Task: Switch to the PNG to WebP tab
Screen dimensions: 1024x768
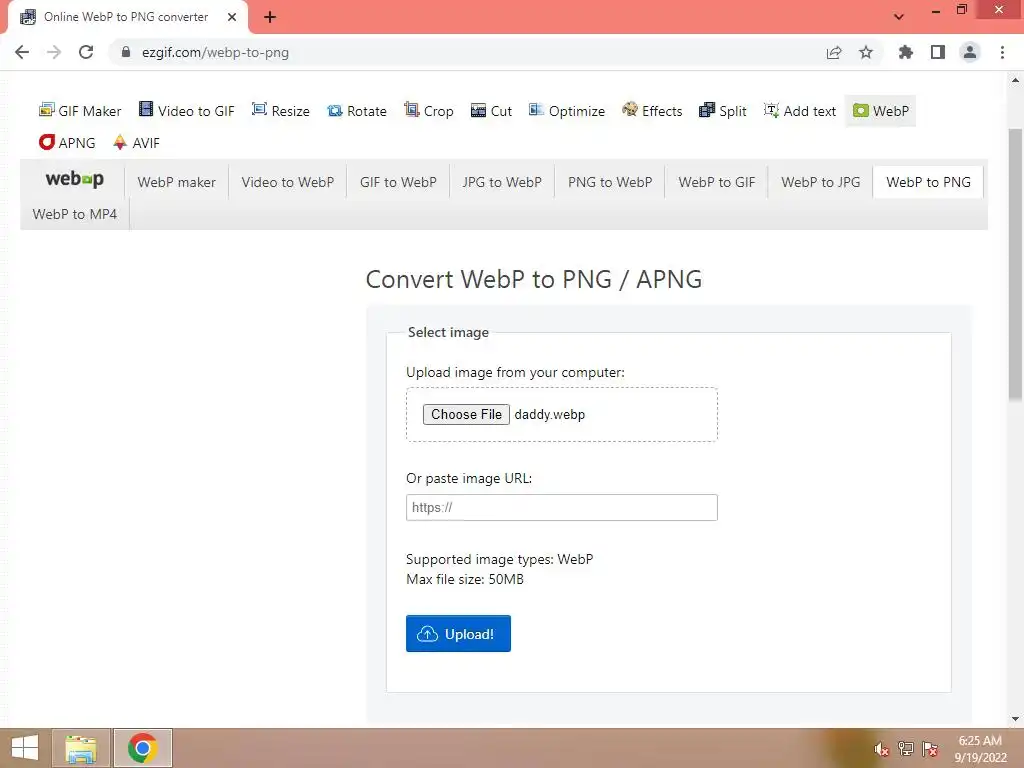Action: coord(610,182)
